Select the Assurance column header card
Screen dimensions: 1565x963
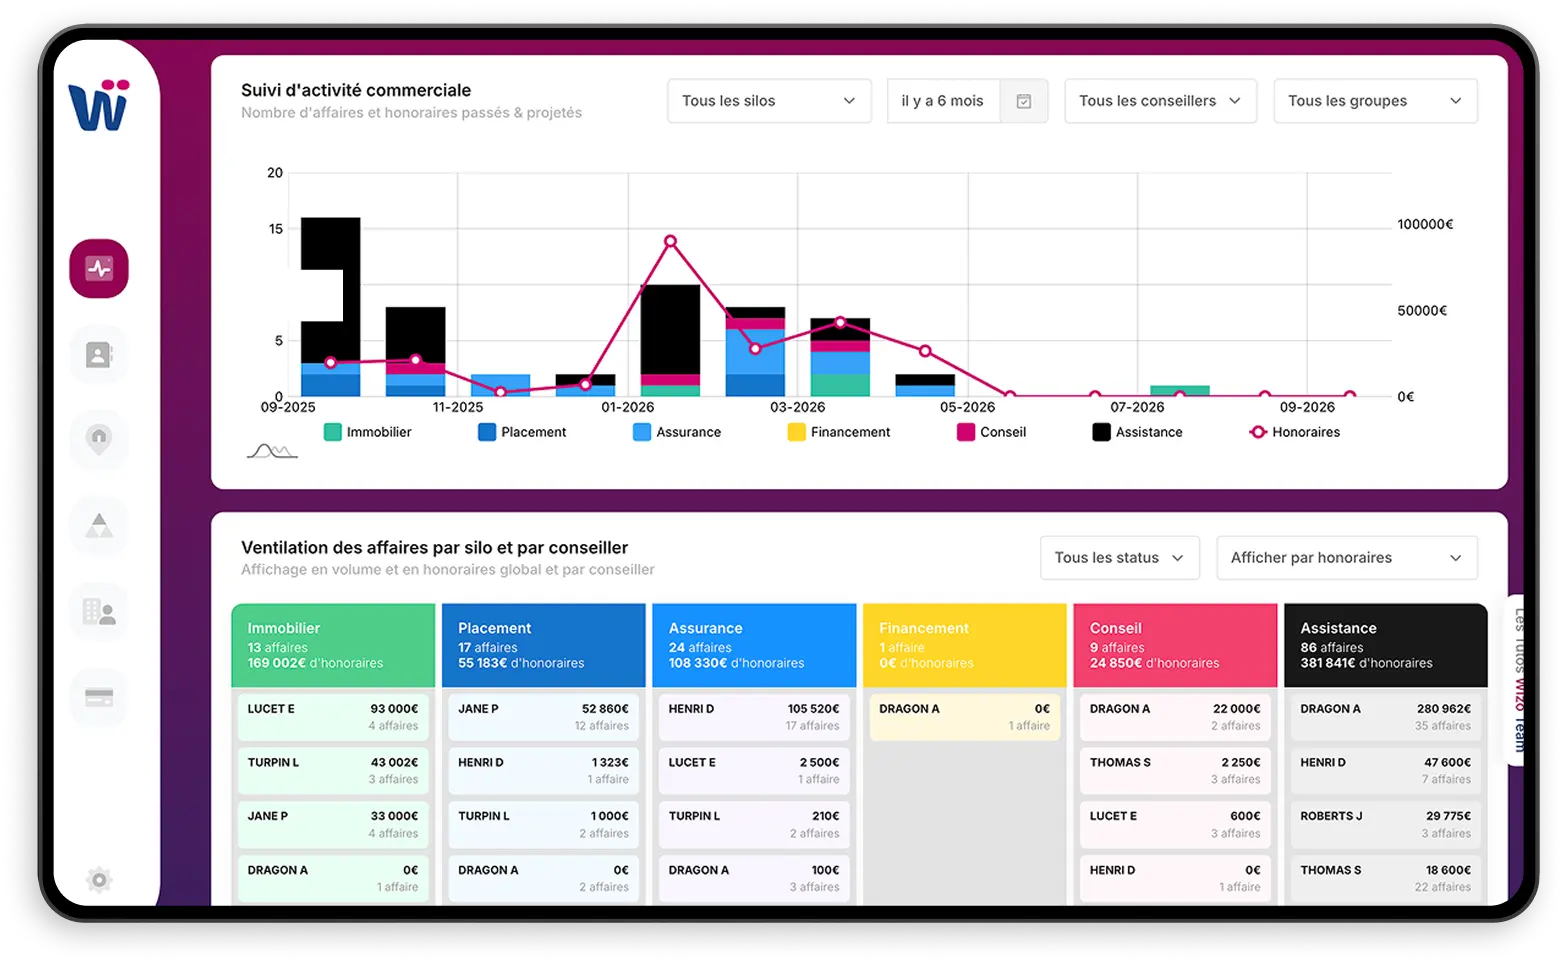[754, 645]
